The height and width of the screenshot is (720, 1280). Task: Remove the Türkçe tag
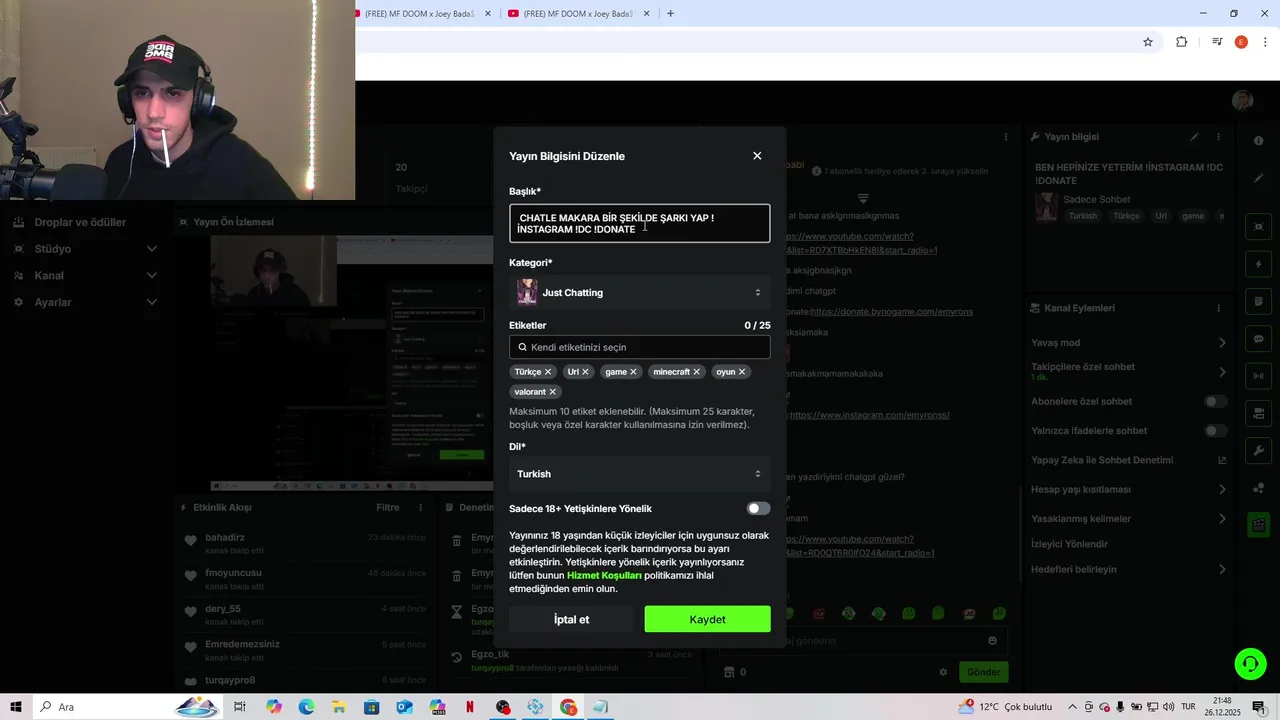pos(548,372)
